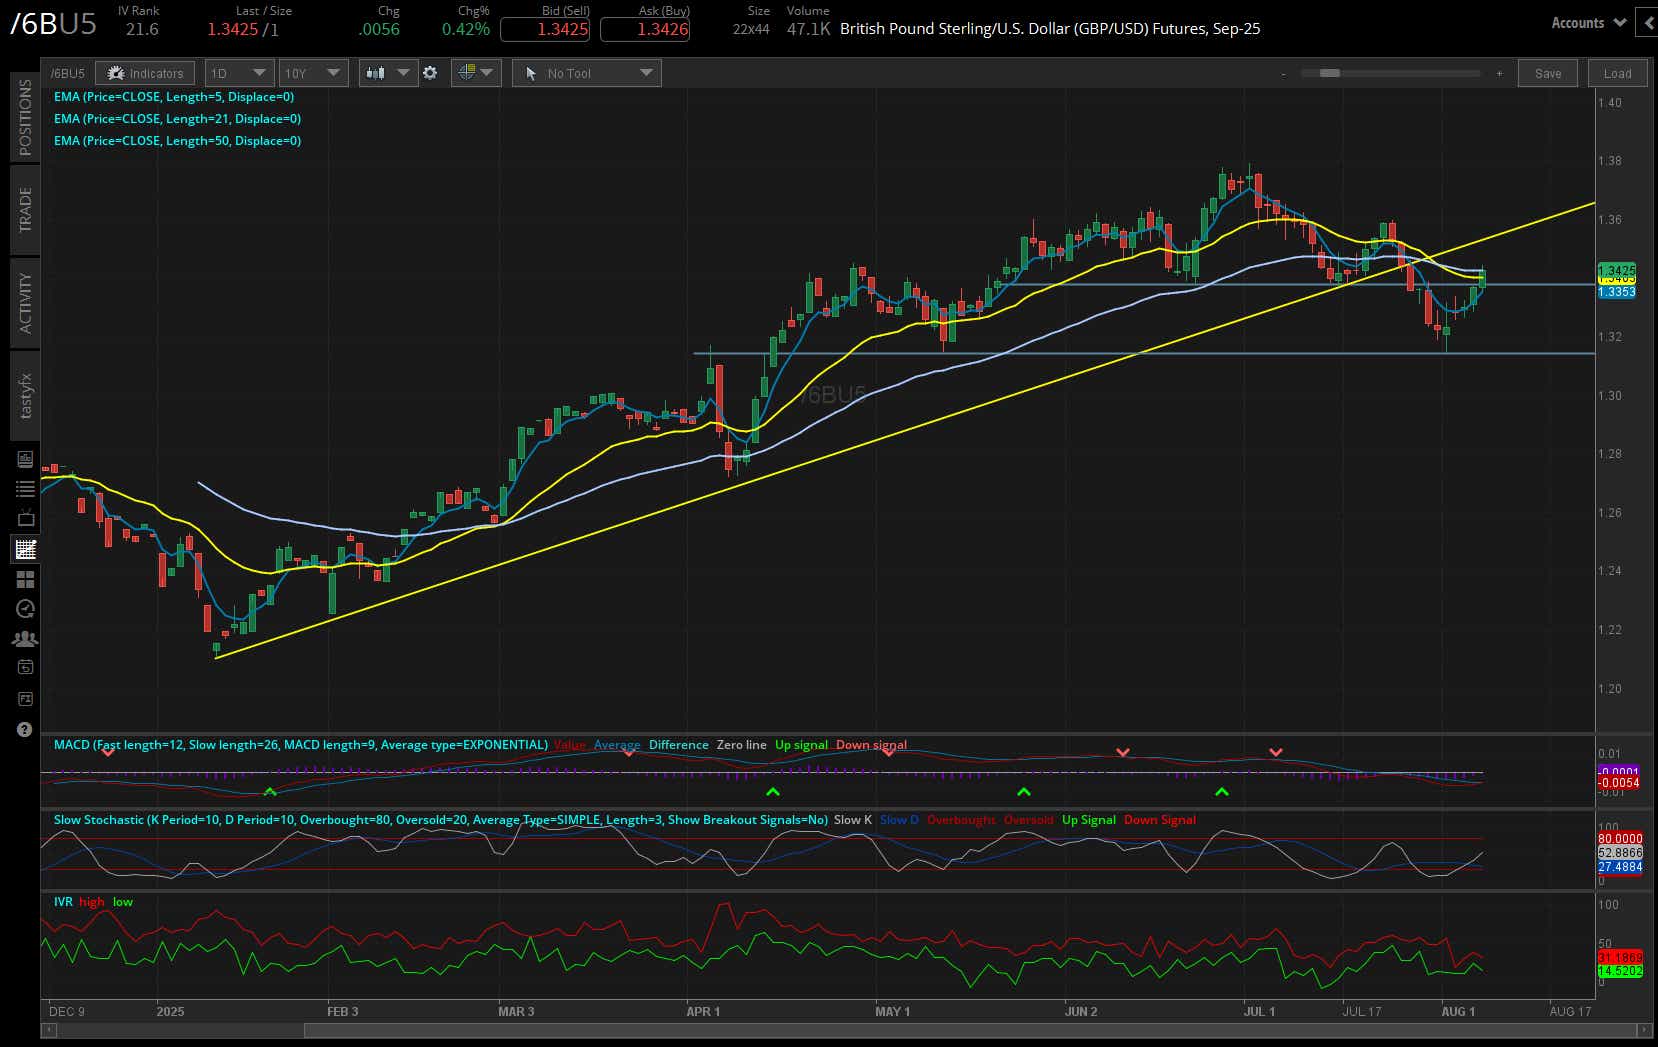The image size is (1658, 1047).
Task: Open the FX sidebar icon
Action: 25,698
